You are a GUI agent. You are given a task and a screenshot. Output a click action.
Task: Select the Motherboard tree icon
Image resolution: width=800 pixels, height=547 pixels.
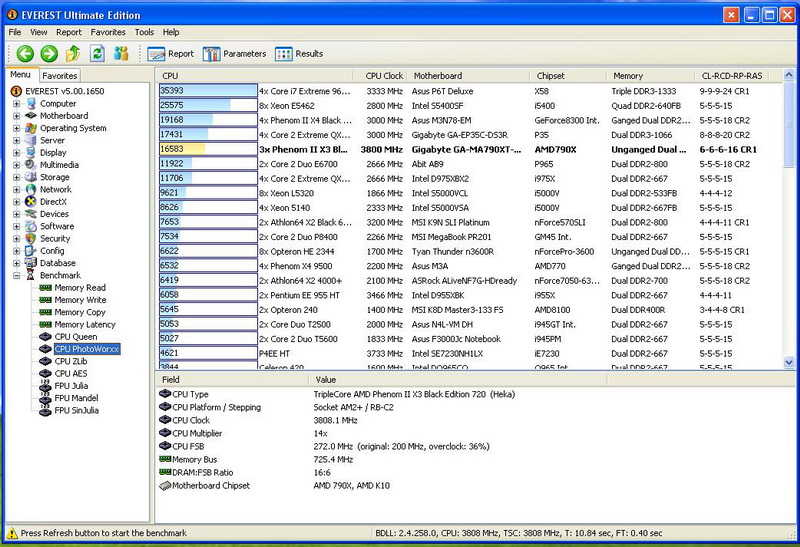pos(31,116)
